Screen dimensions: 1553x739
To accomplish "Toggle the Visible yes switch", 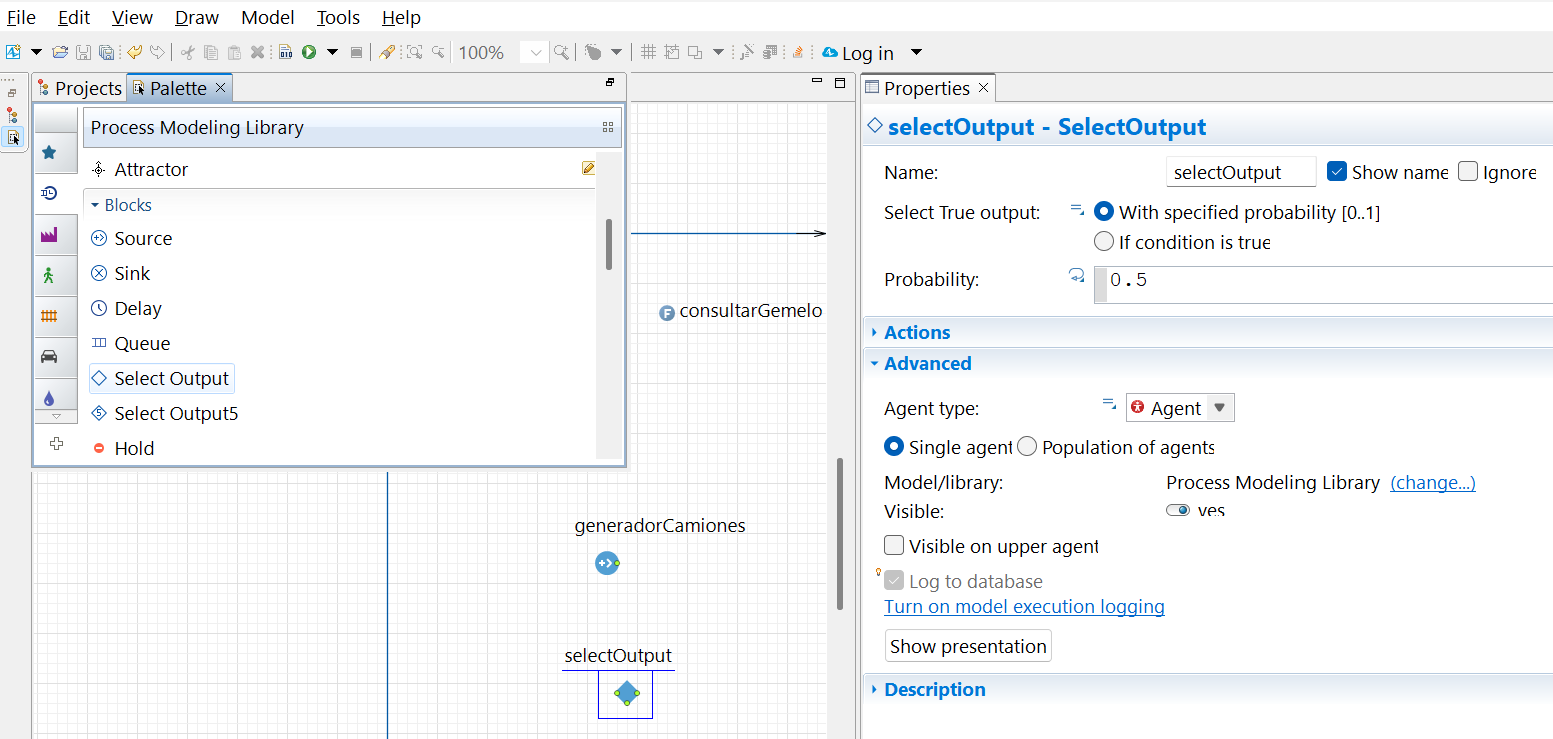I will click(x=1178, y=511).
